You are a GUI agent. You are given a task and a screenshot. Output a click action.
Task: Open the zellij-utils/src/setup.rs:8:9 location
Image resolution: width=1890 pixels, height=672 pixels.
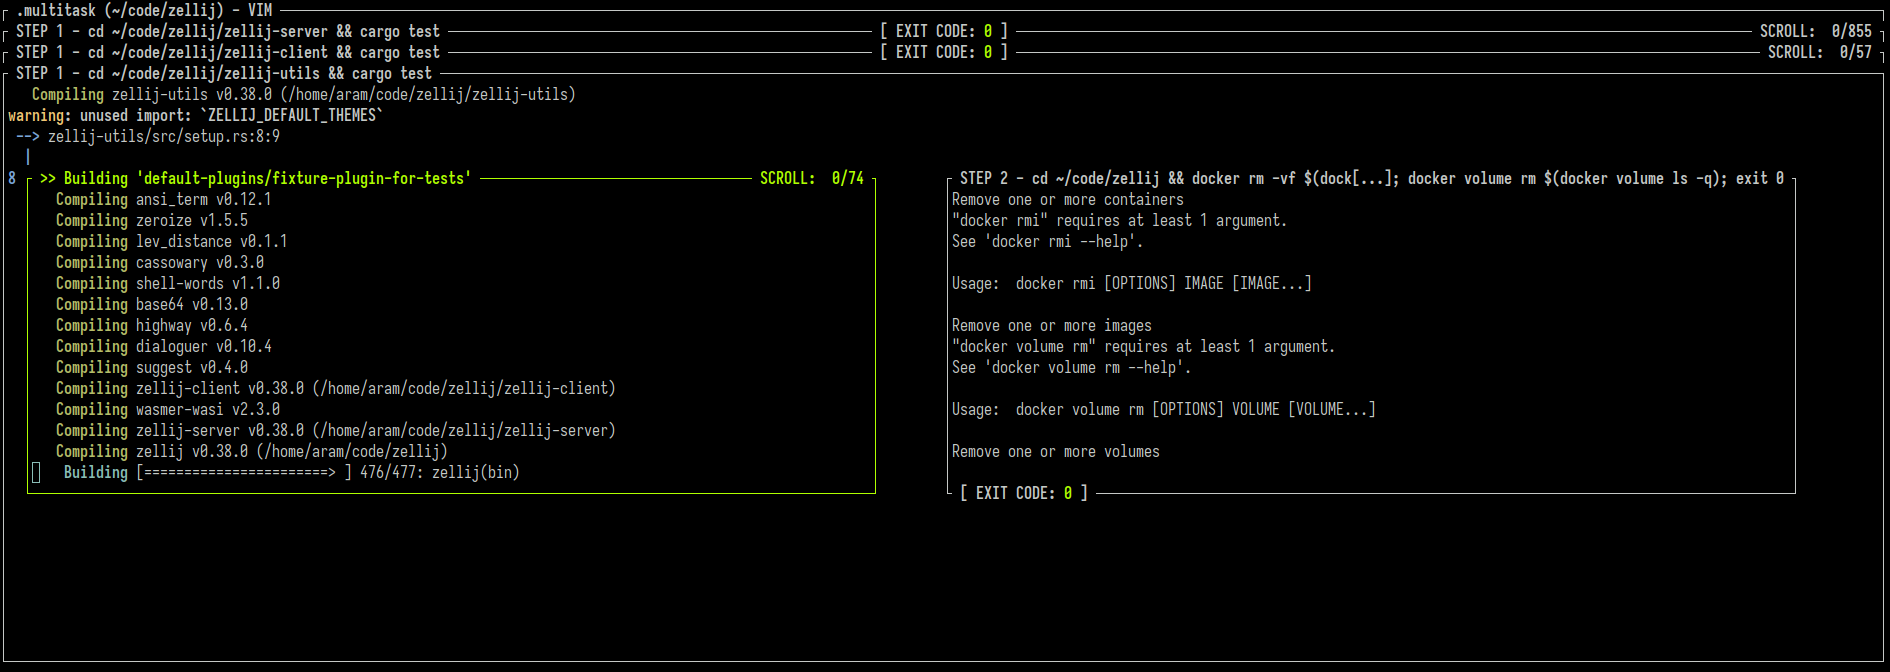tap(164, 136)
